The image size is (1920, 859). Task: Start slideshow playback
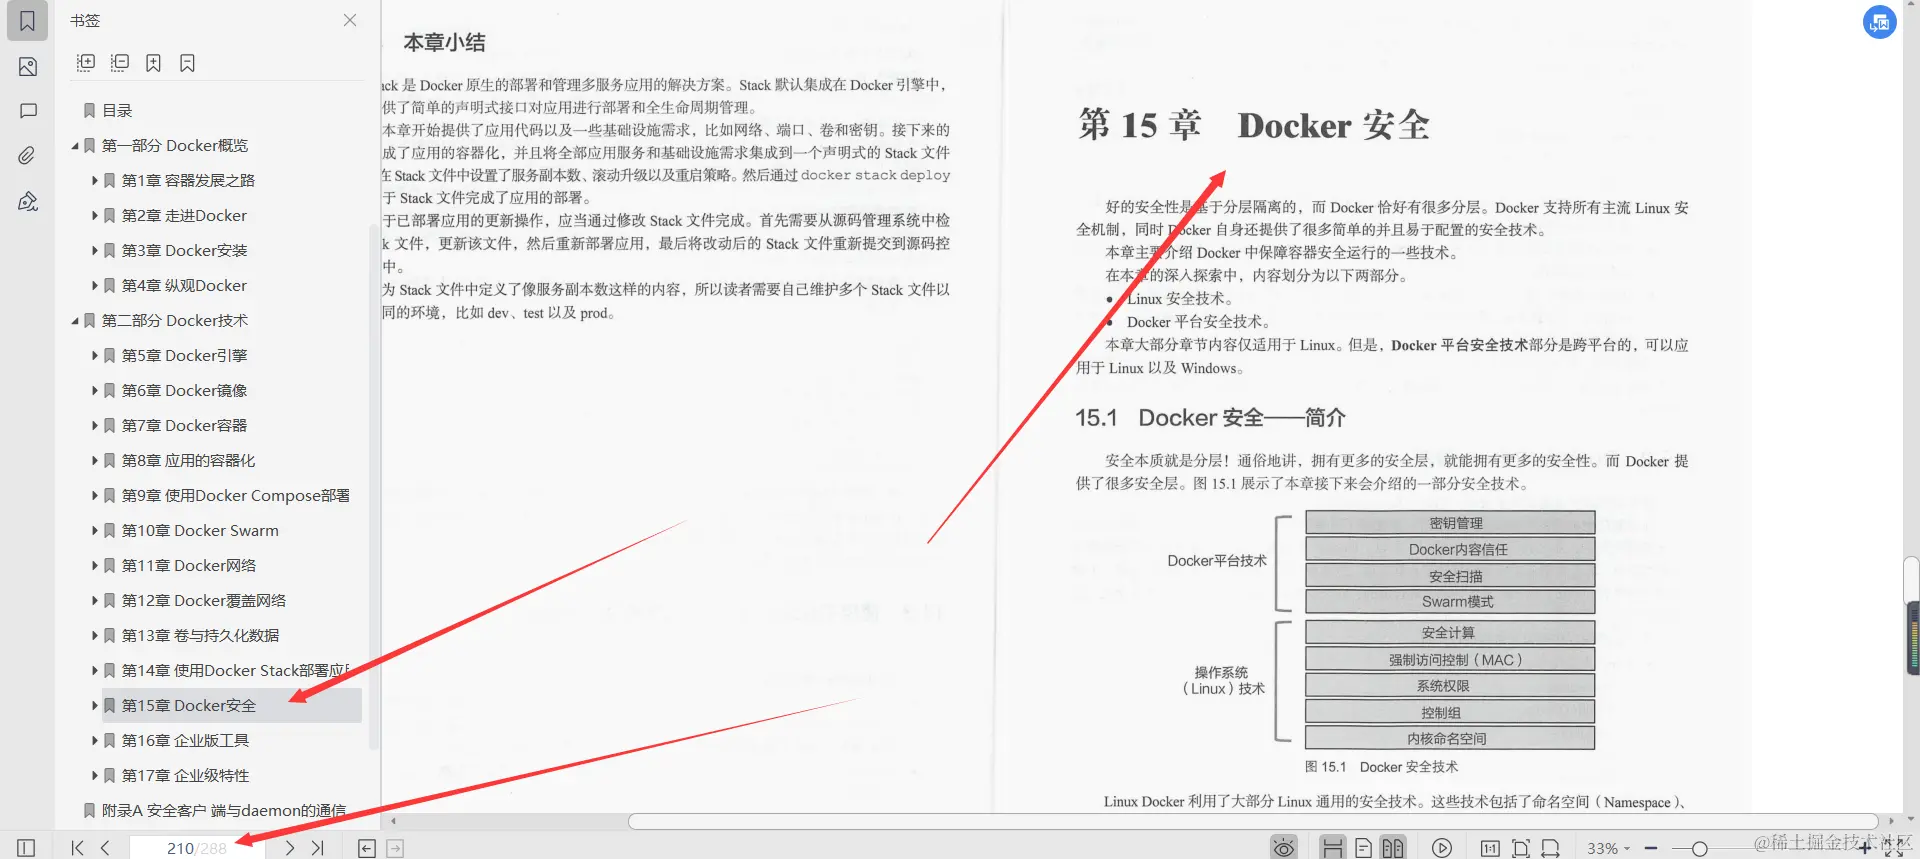pyautogui.click(x=1441, y=848)
